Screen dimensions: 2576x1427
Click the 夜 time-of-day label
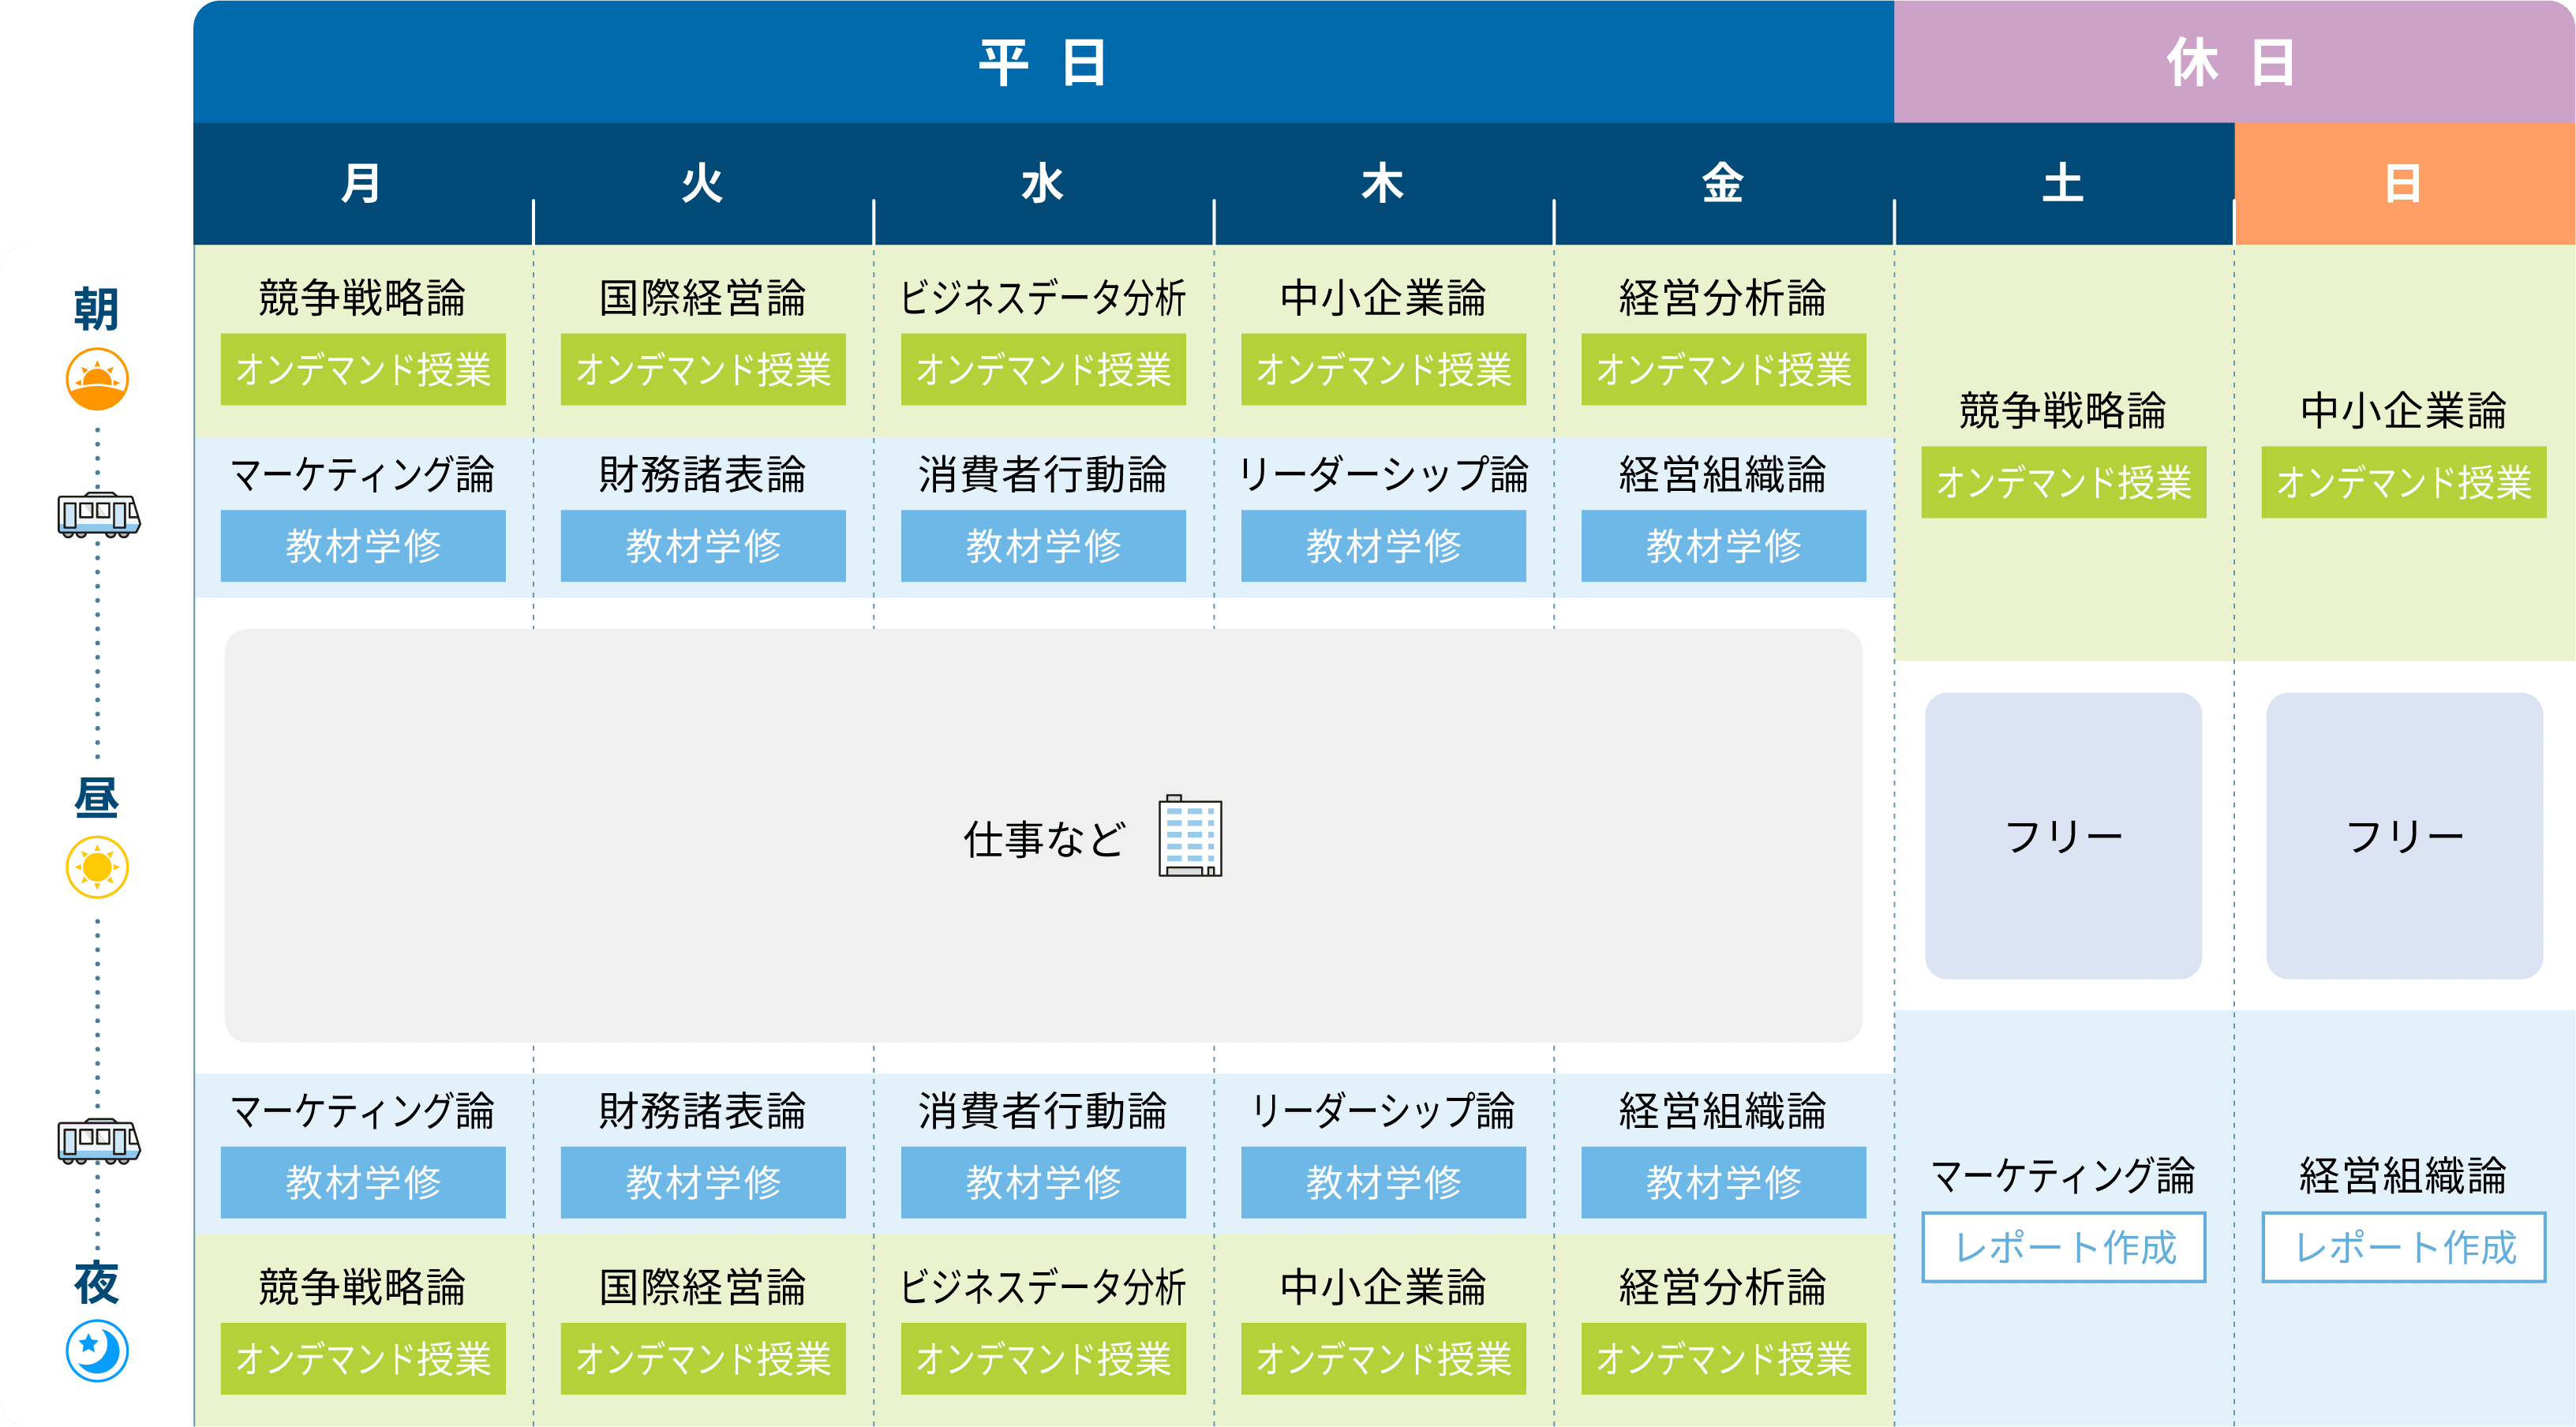97,1283
